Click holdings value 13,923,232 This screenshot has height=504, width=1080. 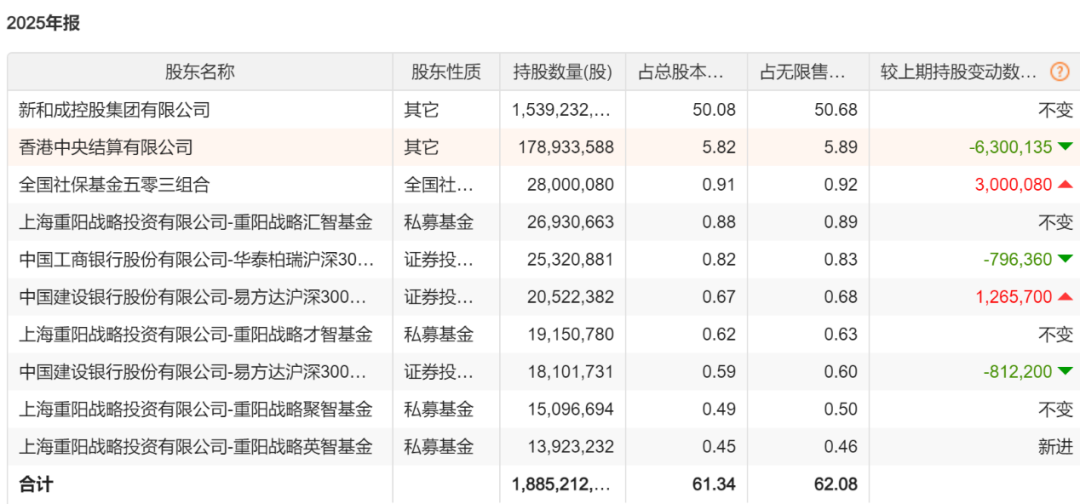(x=572, y=447)
